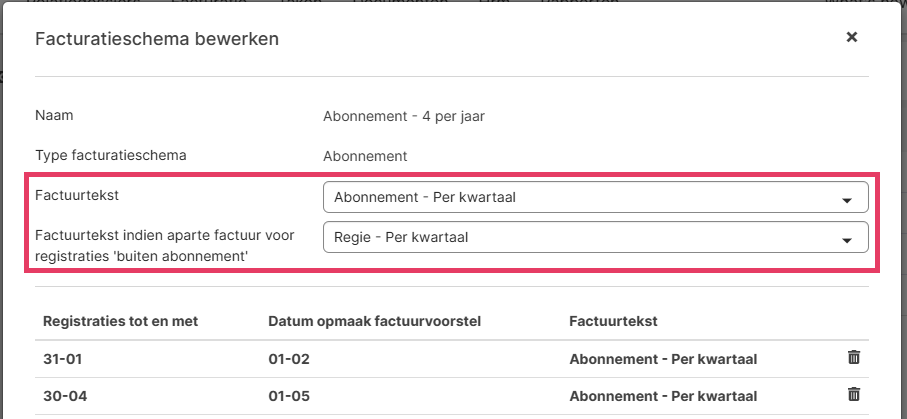
Task: Click the 'Naam' field label
Action: coord(54,115)
